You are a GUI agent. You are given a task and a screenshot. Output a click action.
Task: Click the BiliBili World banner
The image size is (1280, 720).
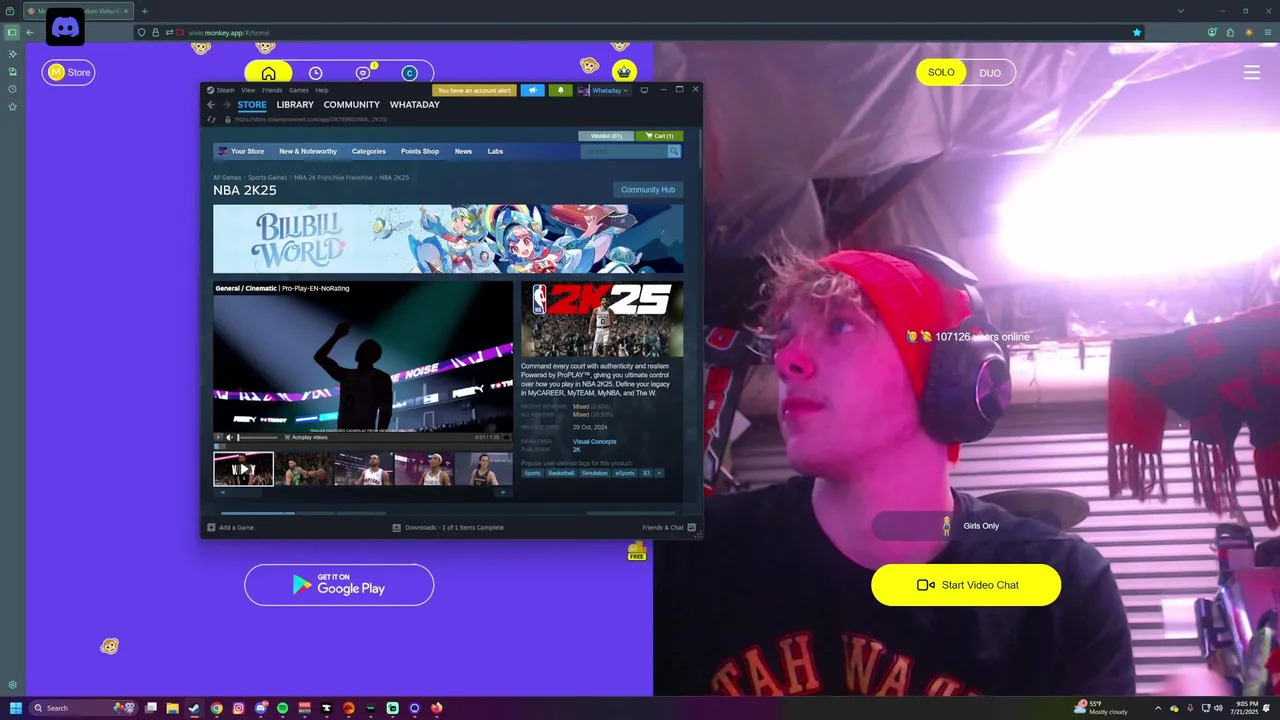coord(448,238)
